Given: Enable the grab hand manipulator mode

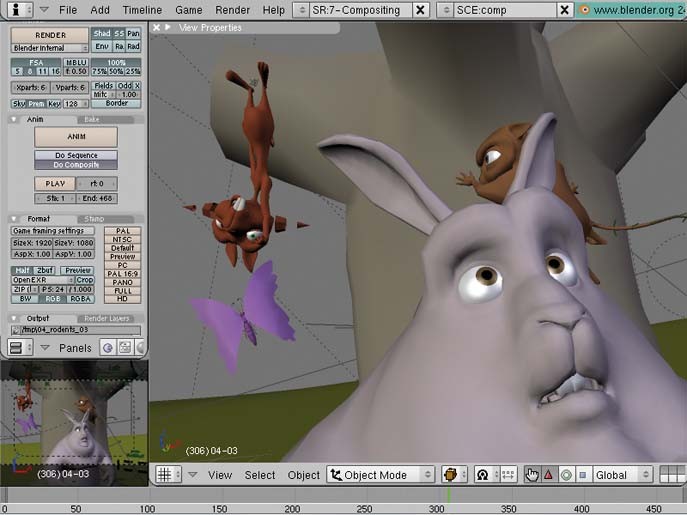Looking at the screenshot, I should (x=532, y=475).
